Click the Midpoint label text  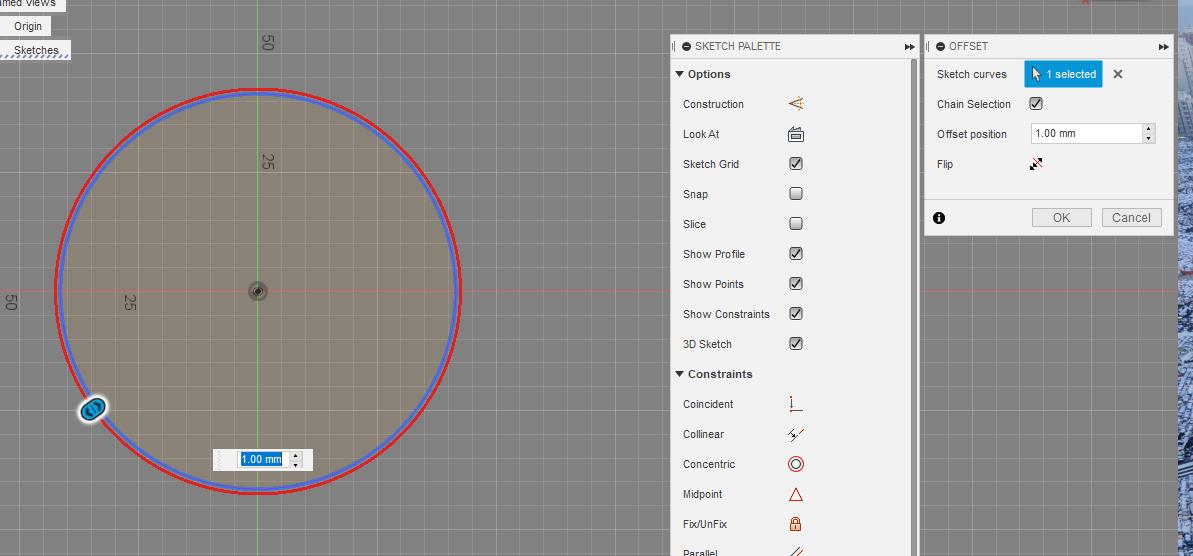(704, 494)
